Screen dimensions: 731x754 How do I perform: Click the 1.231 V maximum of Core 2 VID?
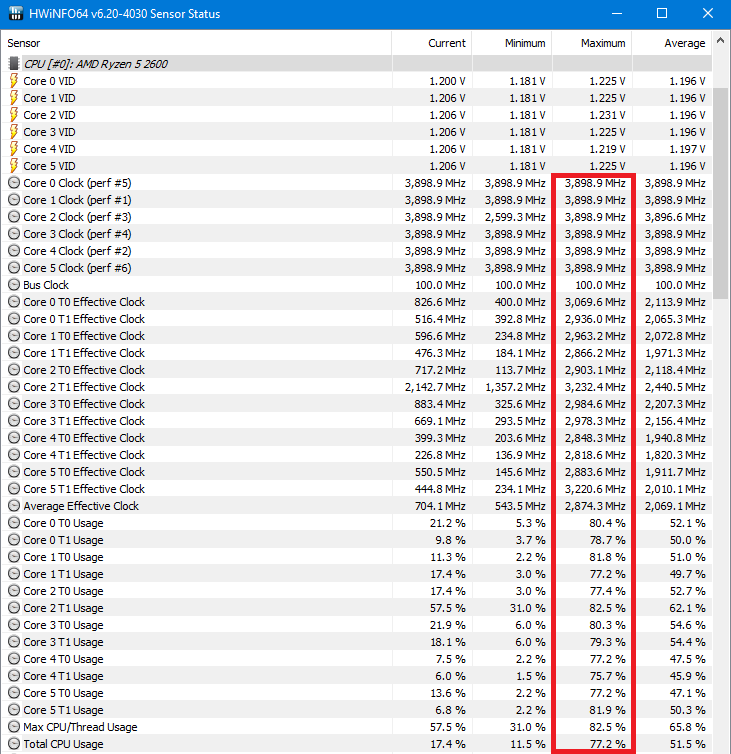tap(607, 115)
